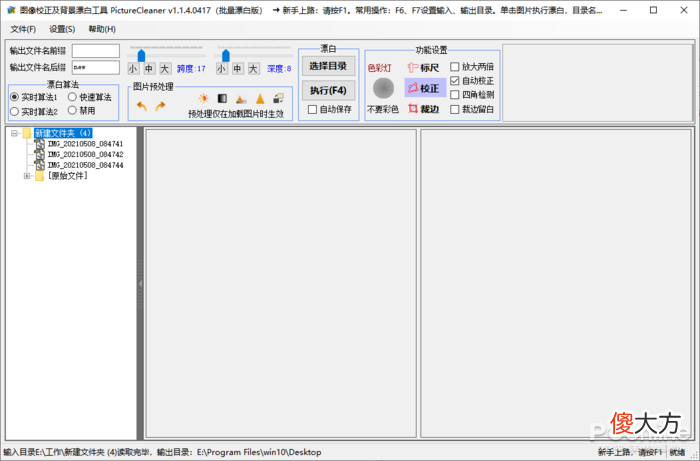The width and height of the screenshot is (700, 461).
Task: Click the 深度:8 value text
Action: coord(279,69)
